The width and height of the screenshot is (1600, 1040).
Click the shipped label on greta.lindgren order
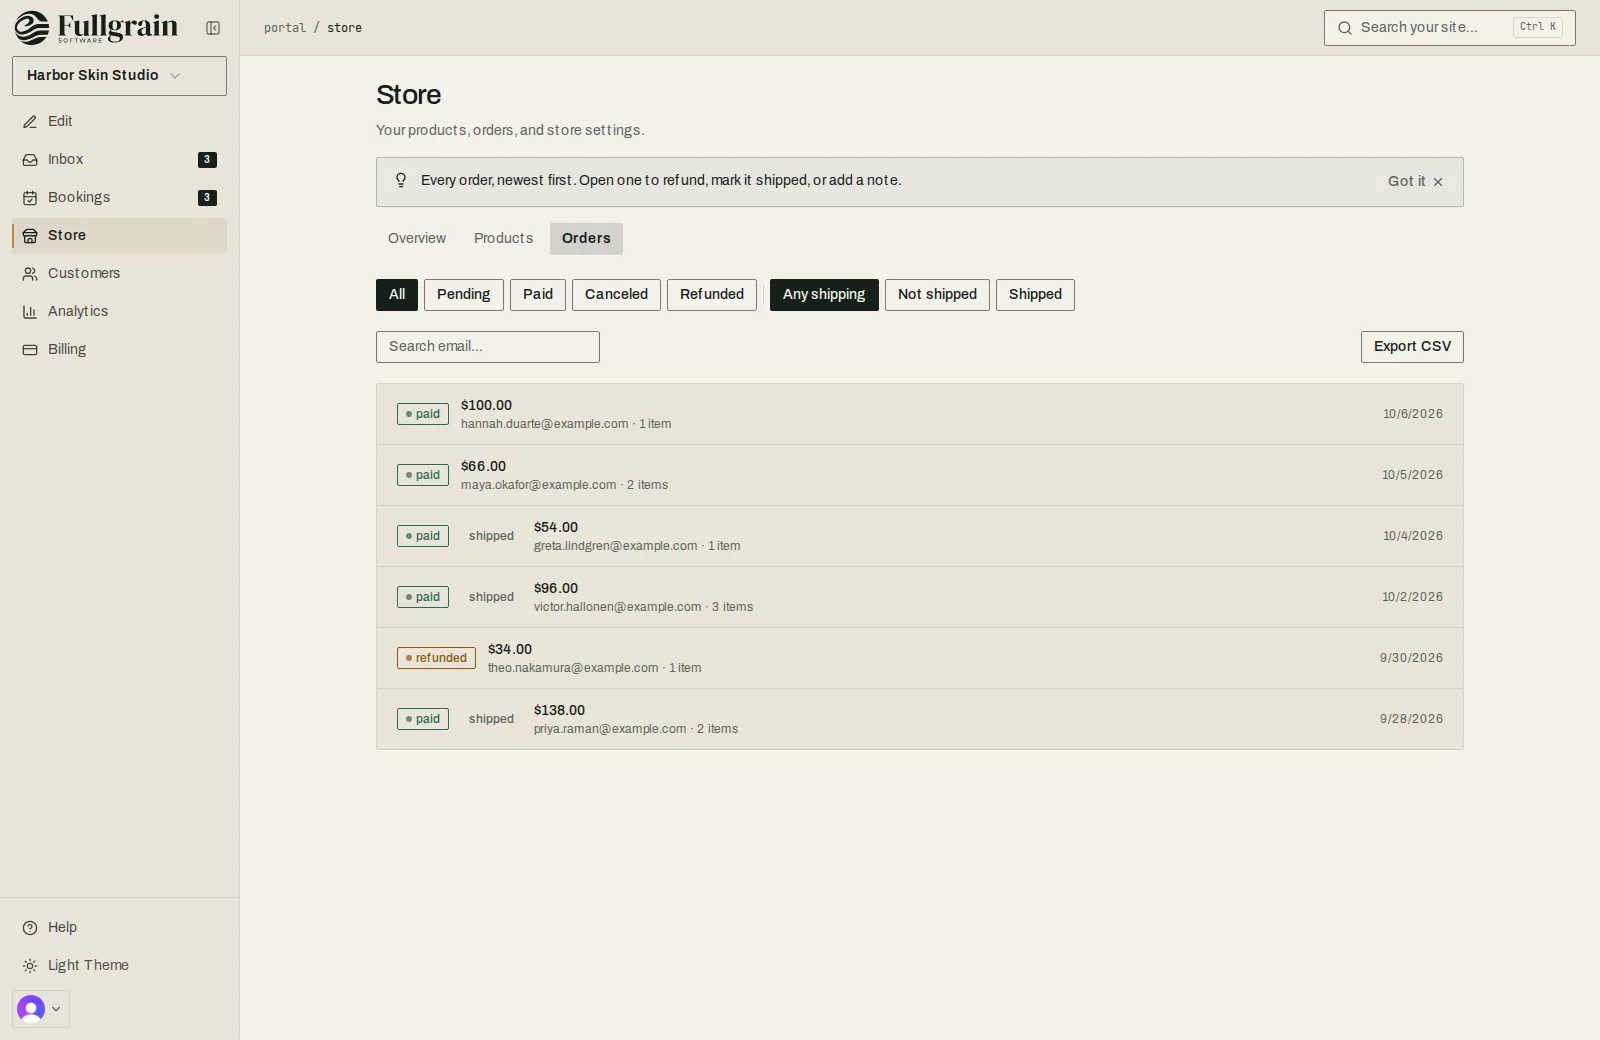click(x=491, y=536)
